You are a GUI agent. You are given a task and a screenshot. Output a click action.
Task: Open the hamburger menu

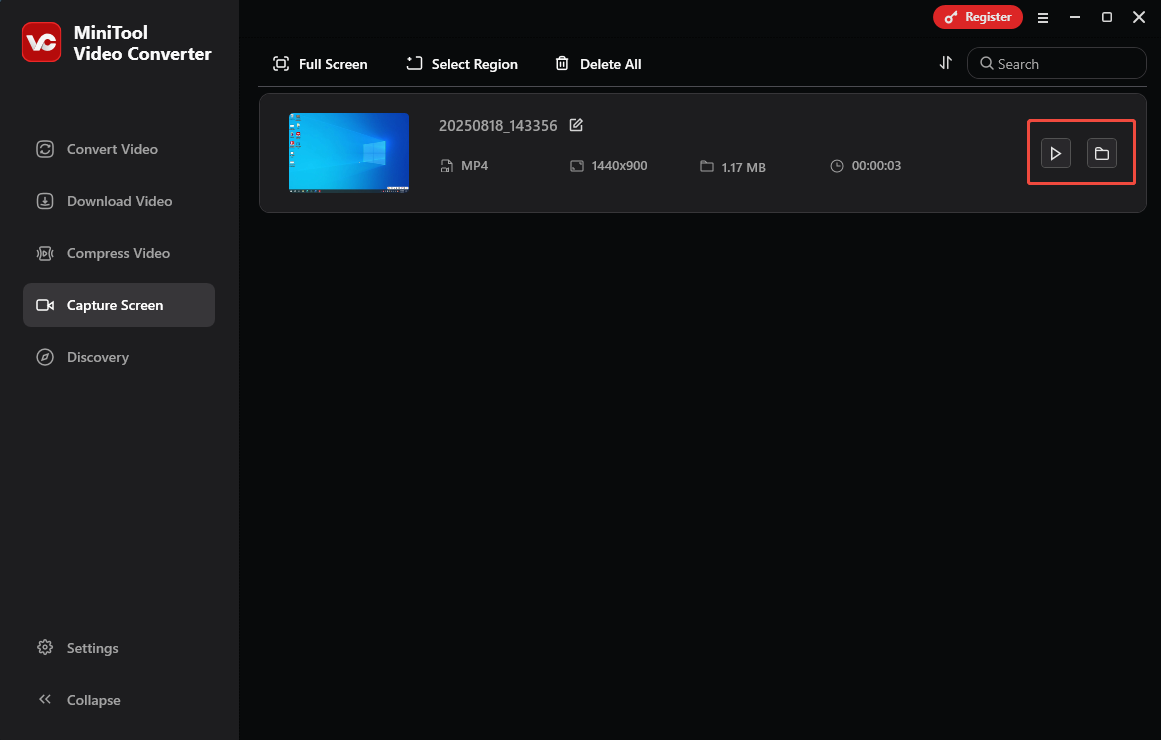[1043, 17]
